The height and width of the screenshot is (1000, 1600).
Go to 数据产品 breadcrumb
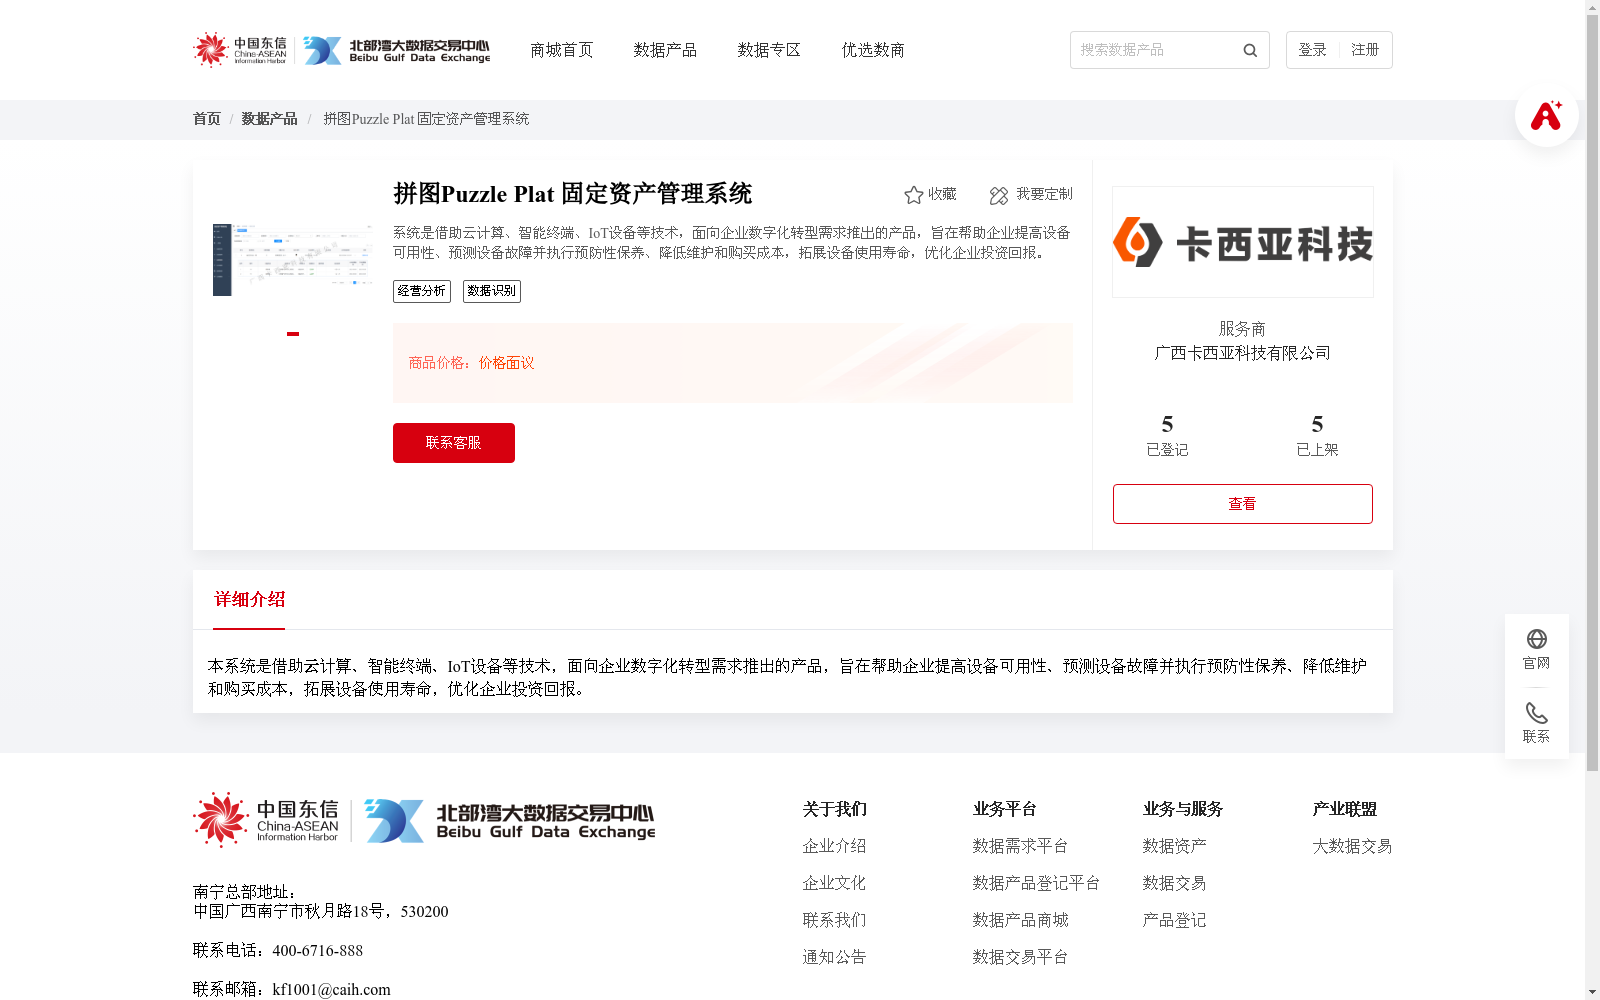tap(269, 119)
